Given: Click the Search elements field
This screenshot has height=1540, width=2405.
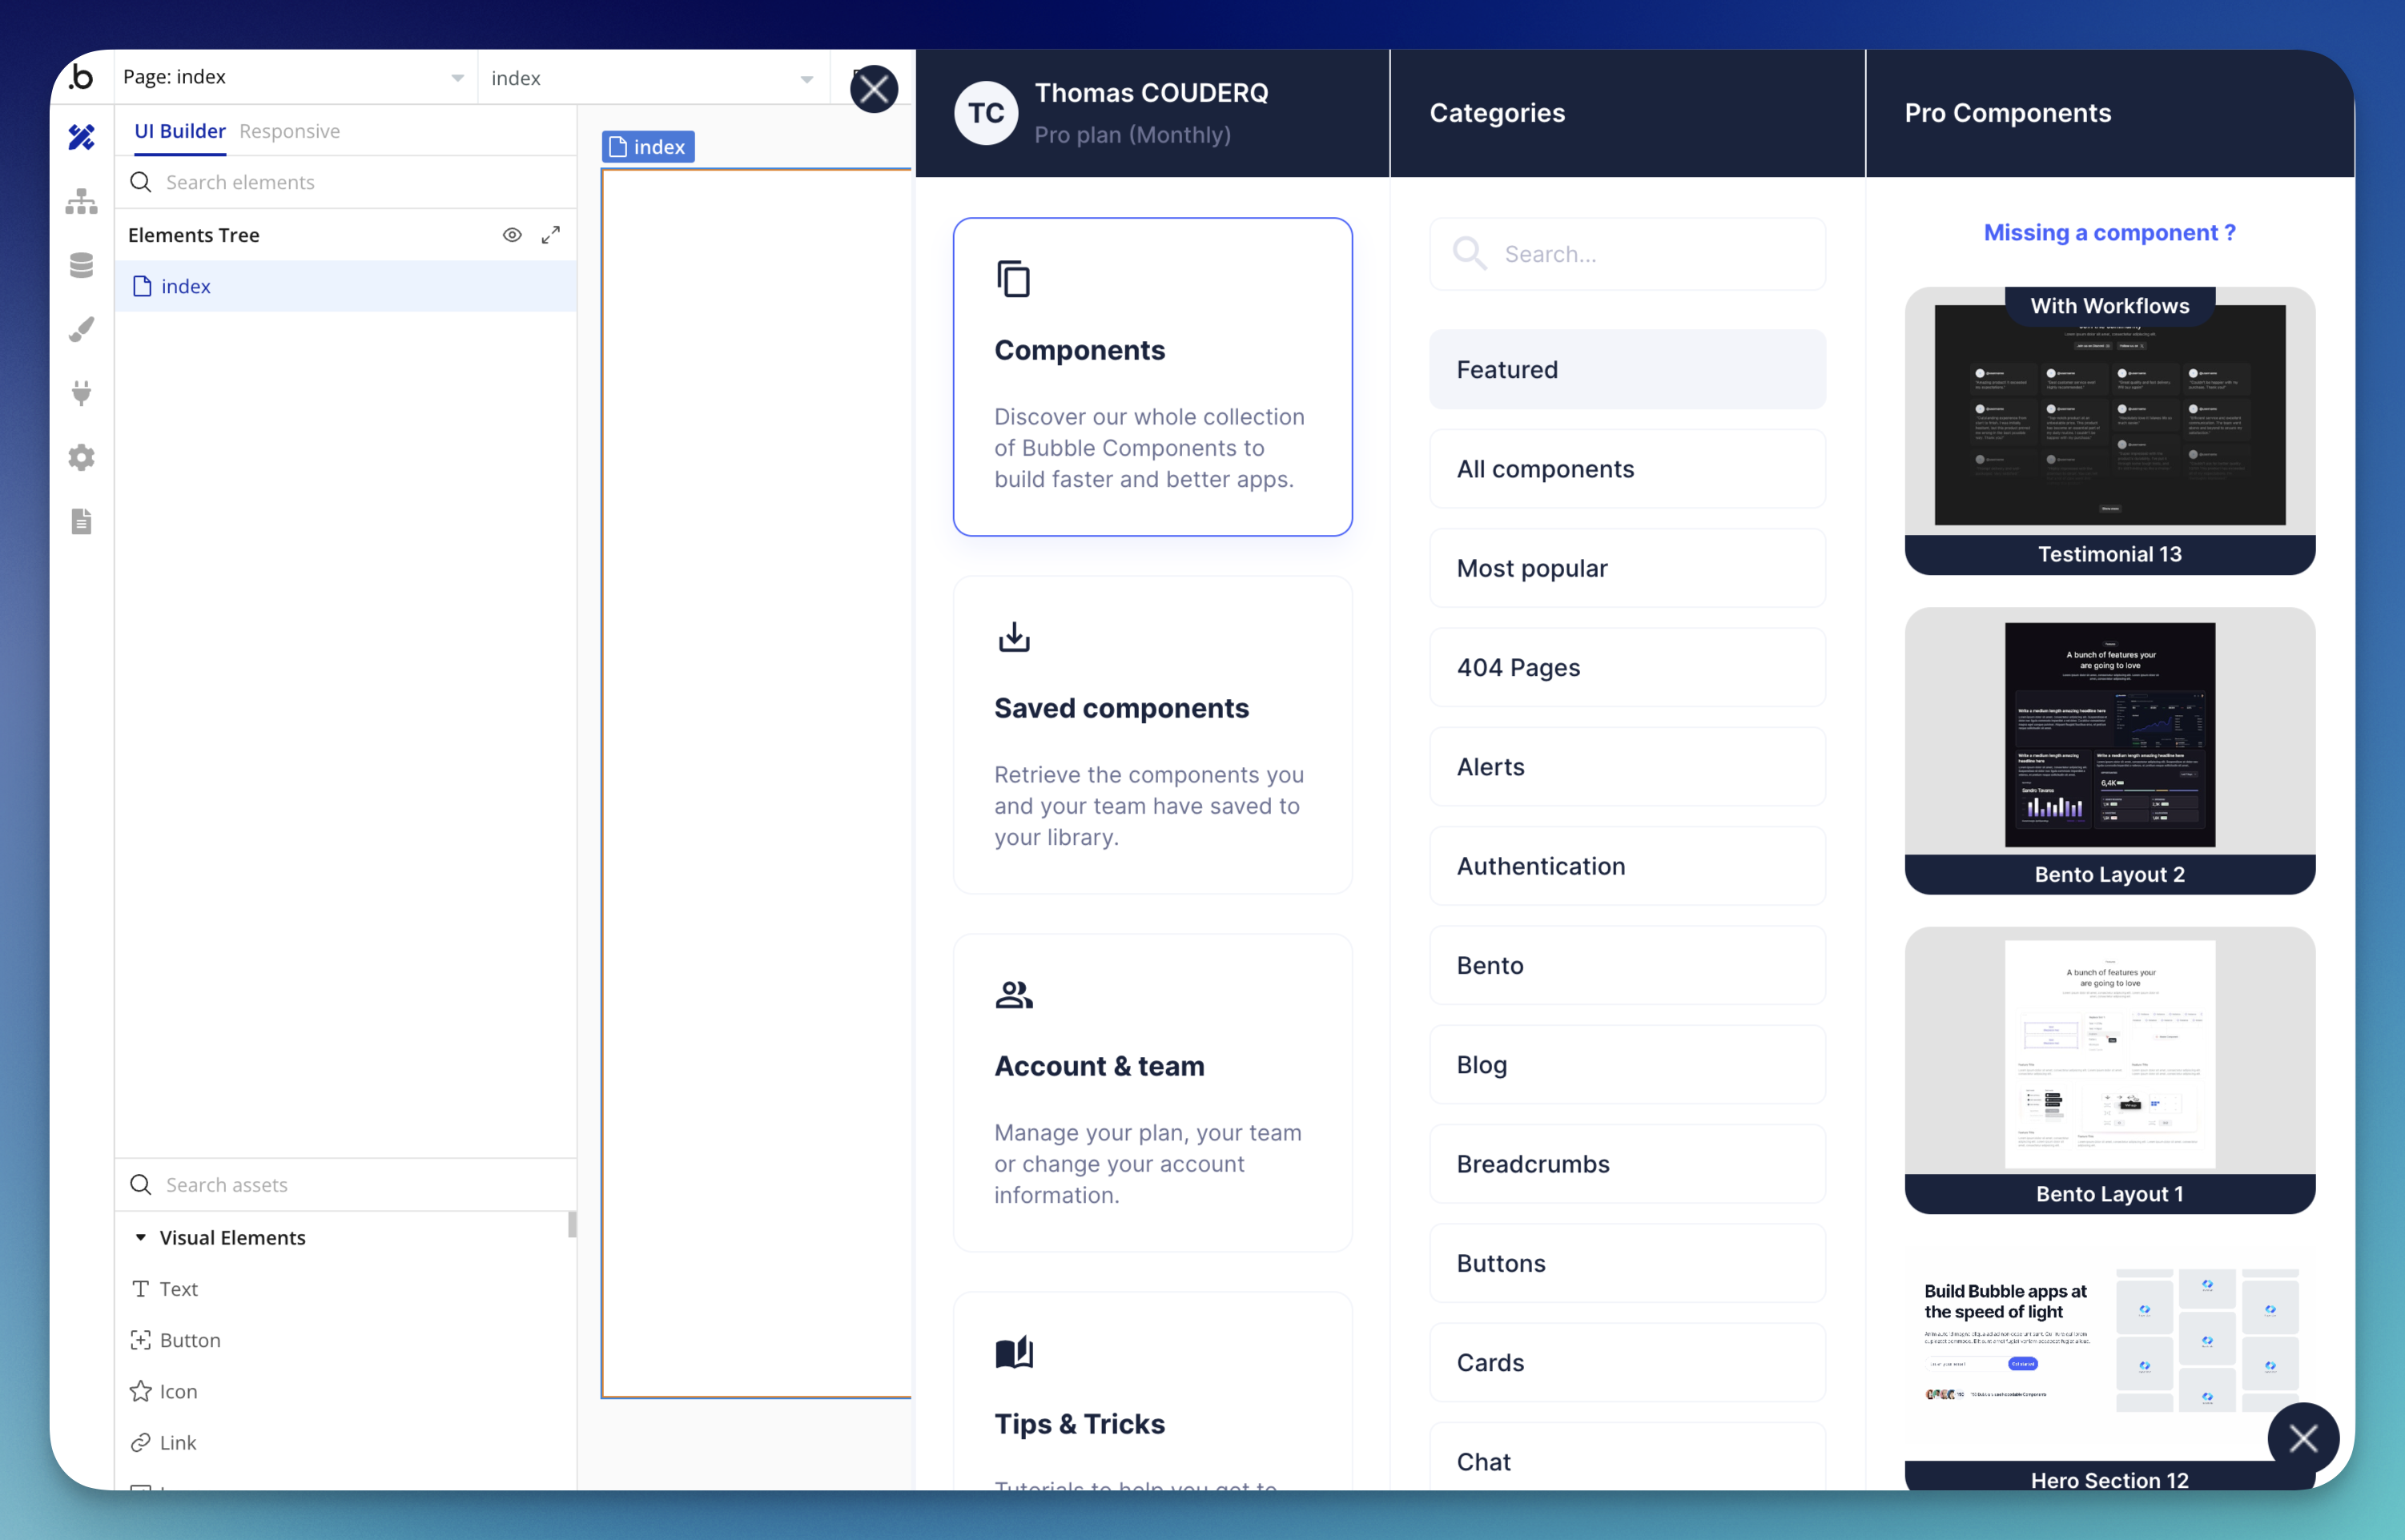Looking at the screenshot, I should (x=346, y=182).
